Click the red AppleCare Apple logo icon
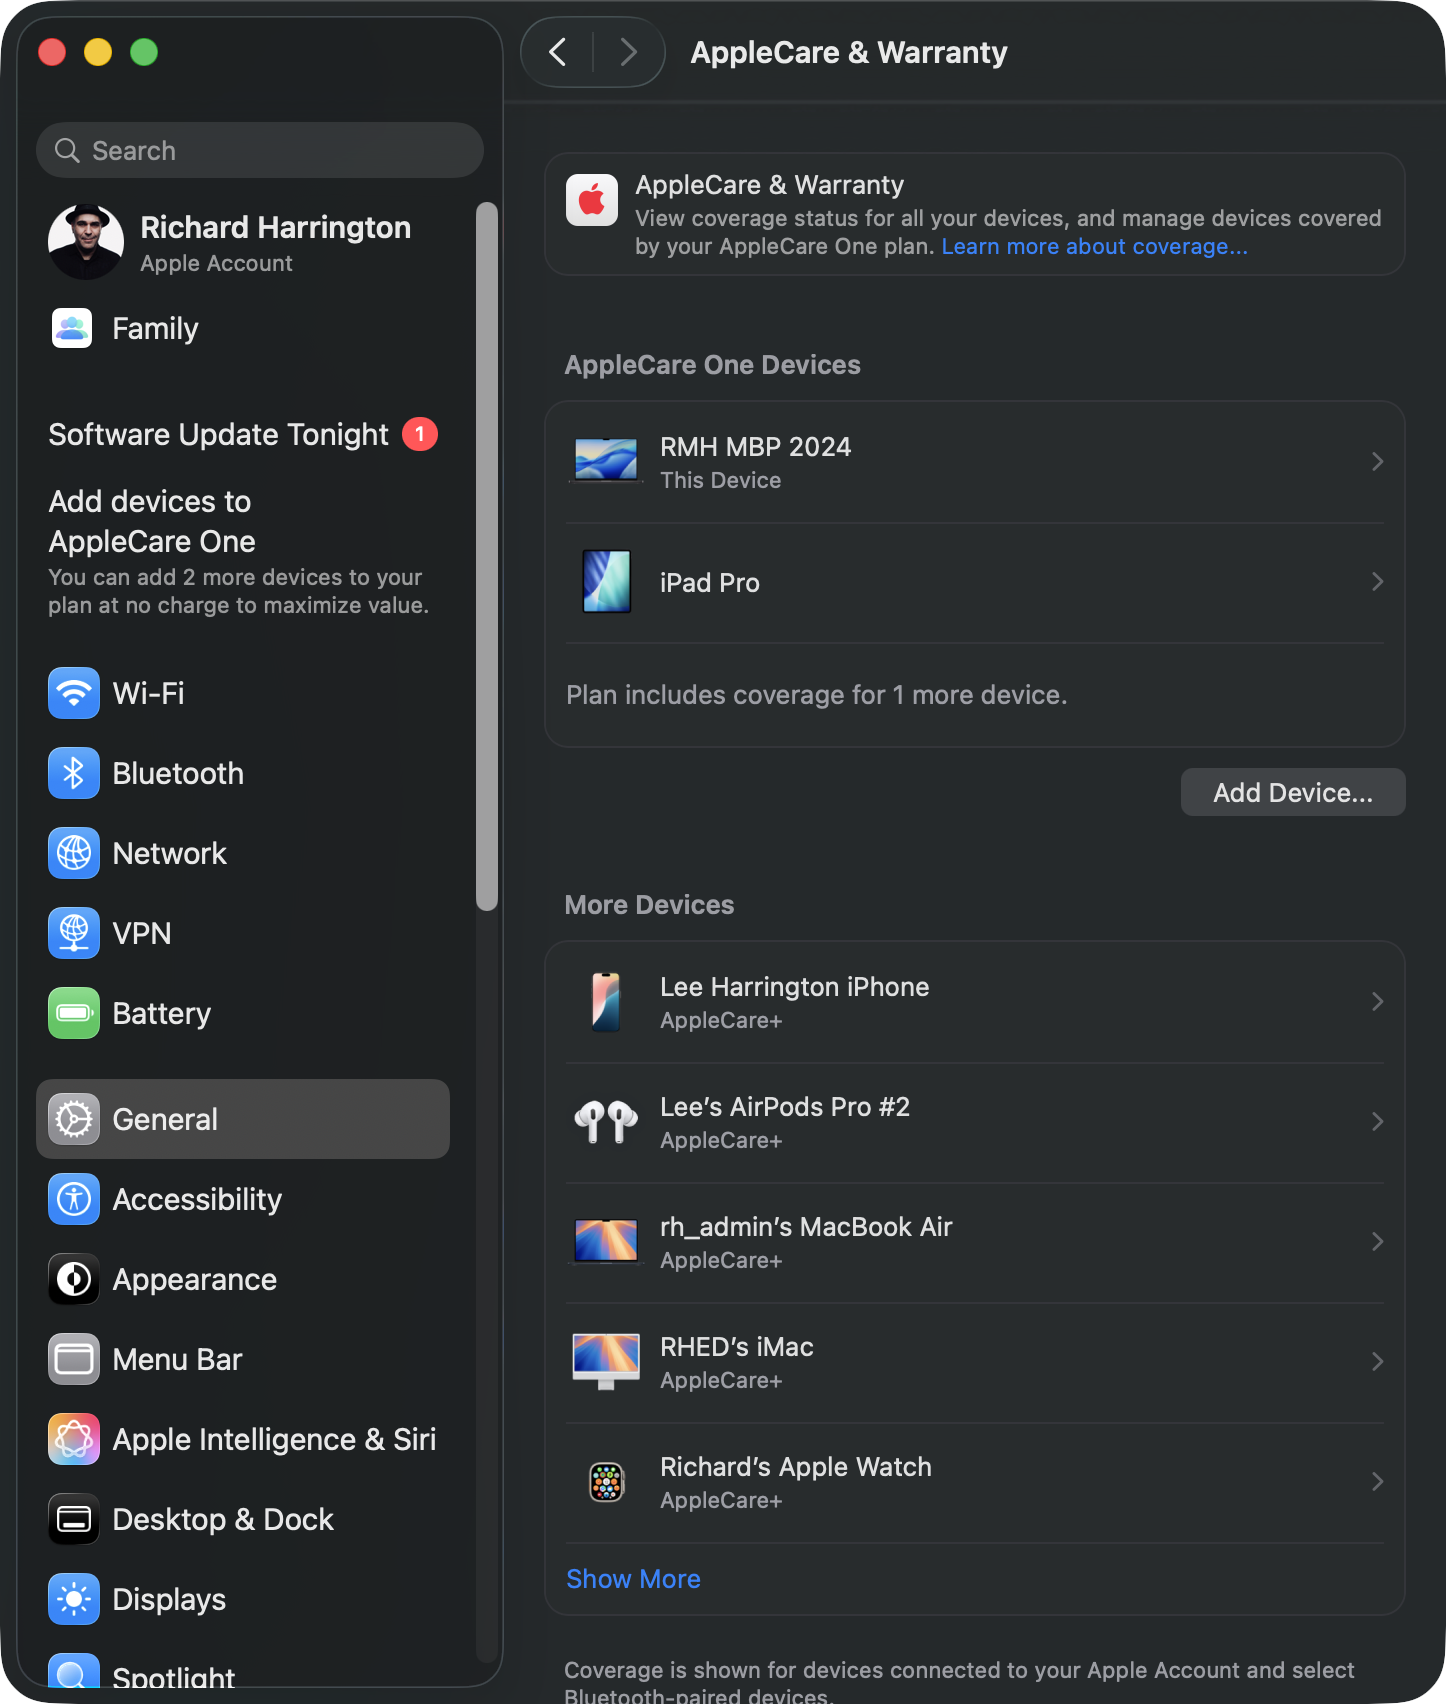 pos(592,200)
